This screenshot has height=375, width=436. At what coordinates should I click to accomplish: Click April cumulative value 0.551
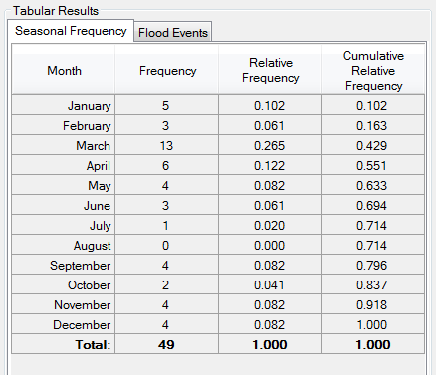[x=373, y=165]
